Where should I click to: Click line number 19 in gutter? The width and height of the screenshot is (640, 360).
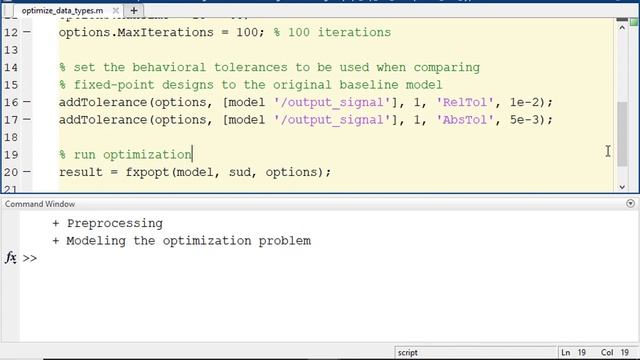coord(11,155)
